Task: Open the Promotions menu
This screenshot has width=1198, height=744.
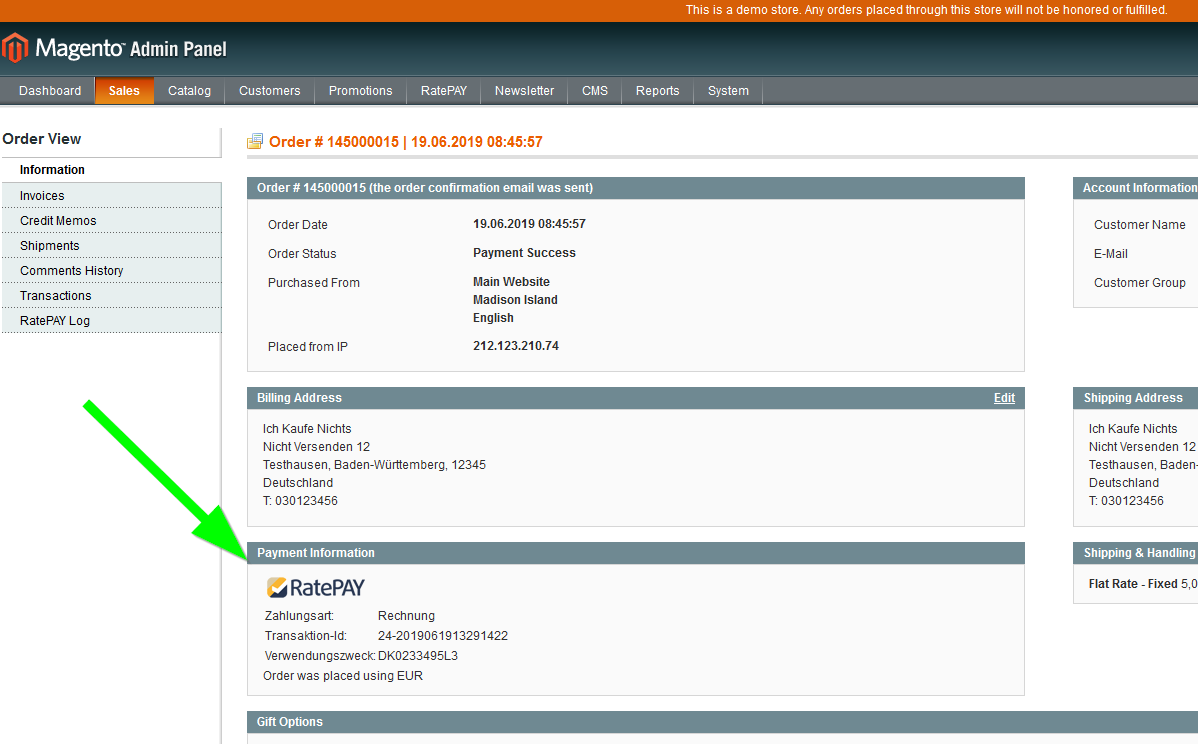Action: point(360,91)
